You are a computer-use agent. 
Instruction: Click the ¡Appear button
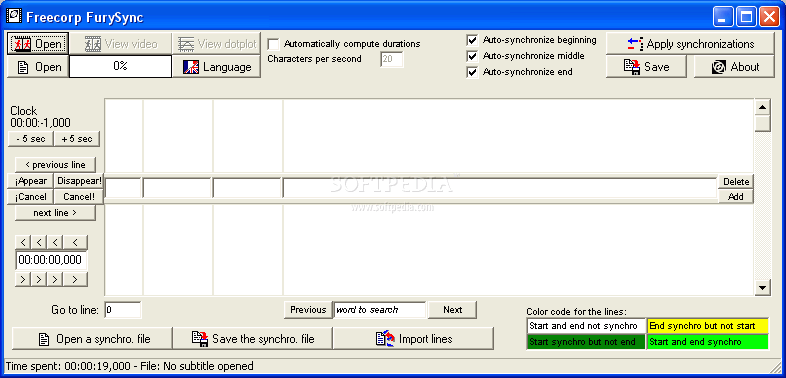click(x=31, y=181)
